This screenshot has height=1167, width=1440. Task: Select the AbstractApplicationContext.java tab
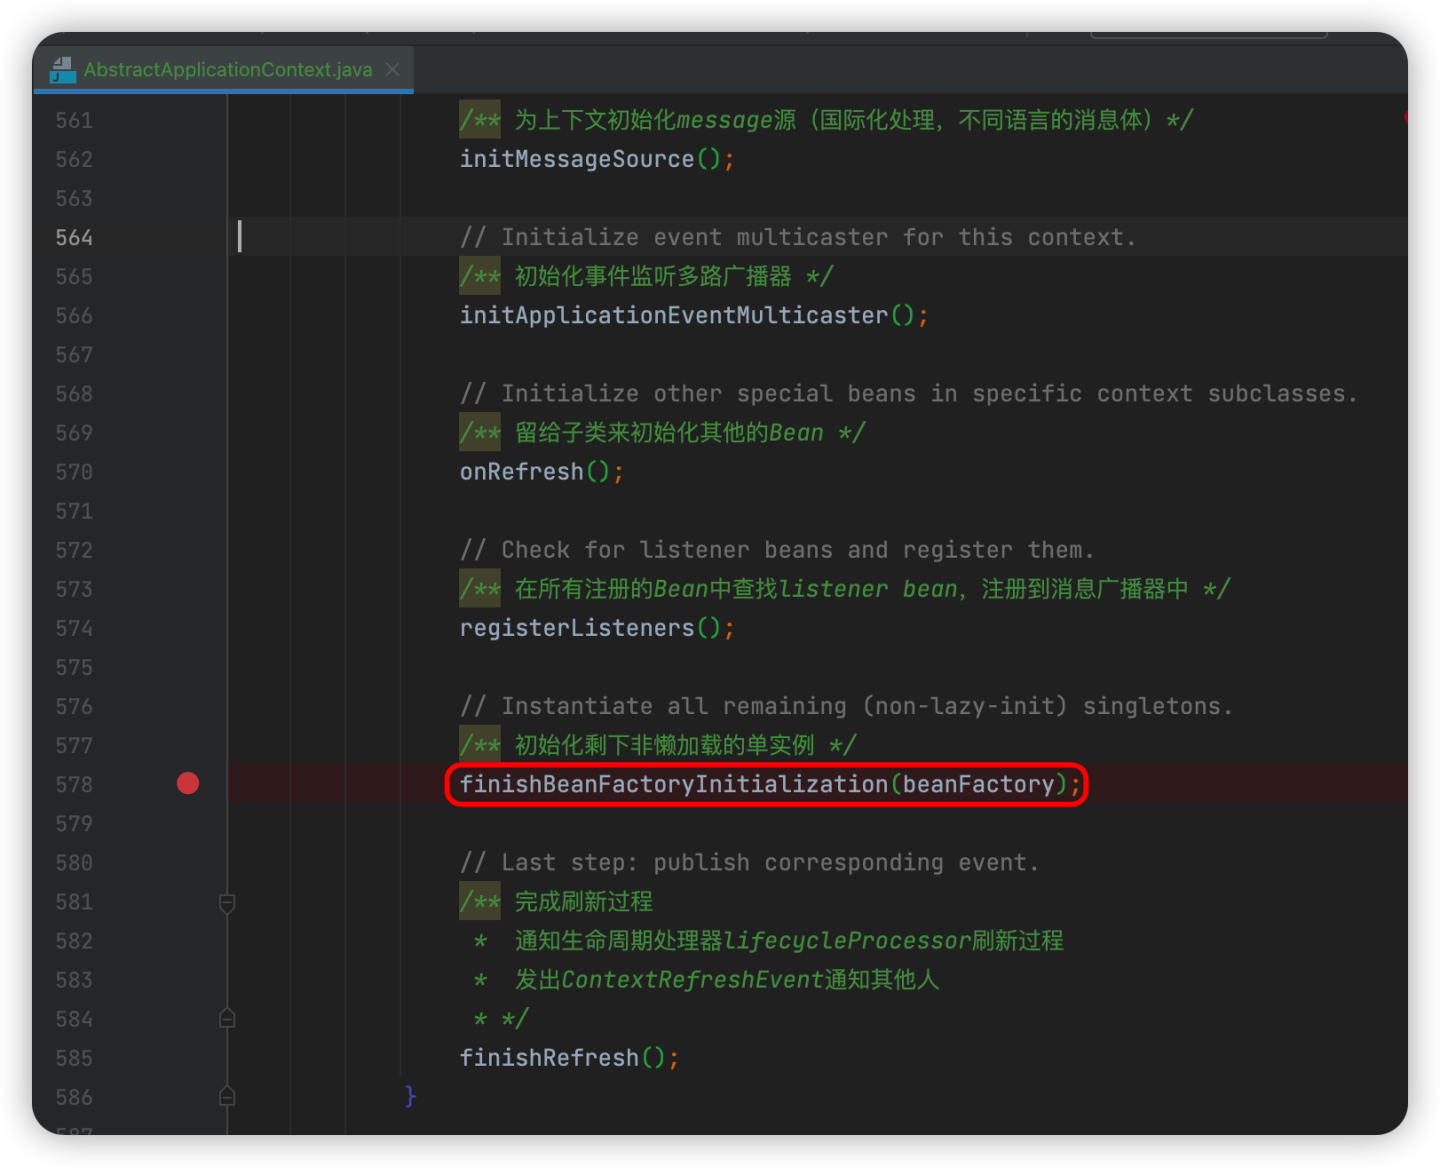223,70
